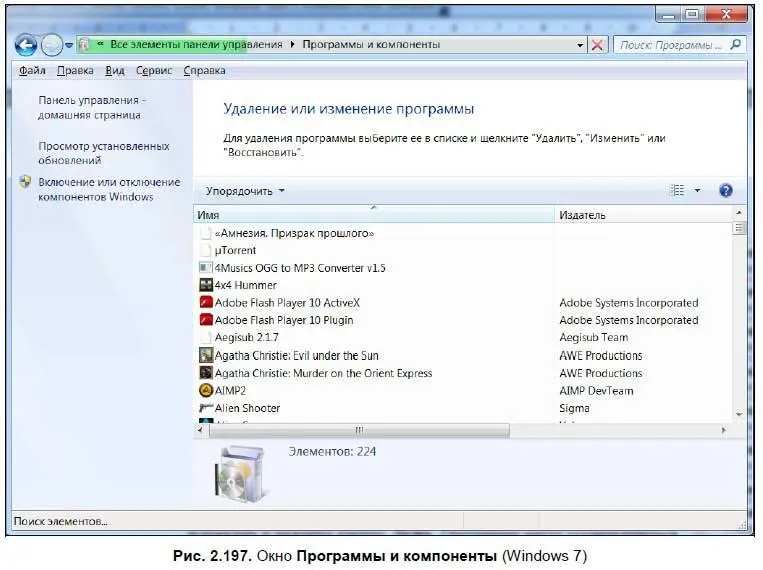Select 'Adobe Flash Player 10 ActiveX'
Image resolution: width=763 pixels, height=570 pixels.
[x=287, y=303]
